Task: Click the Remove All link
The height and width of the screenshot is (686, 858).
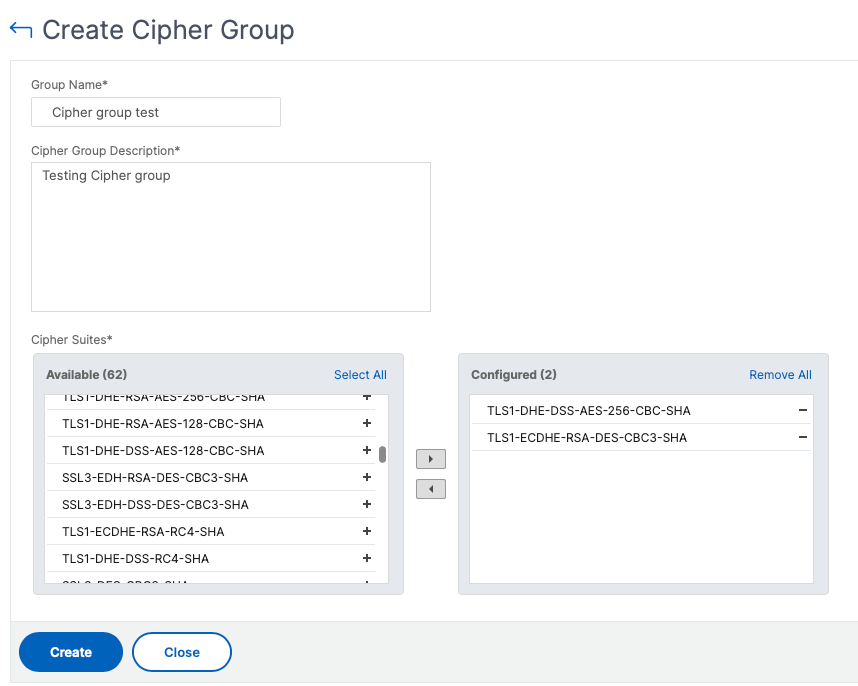Action: coord(780,375)
